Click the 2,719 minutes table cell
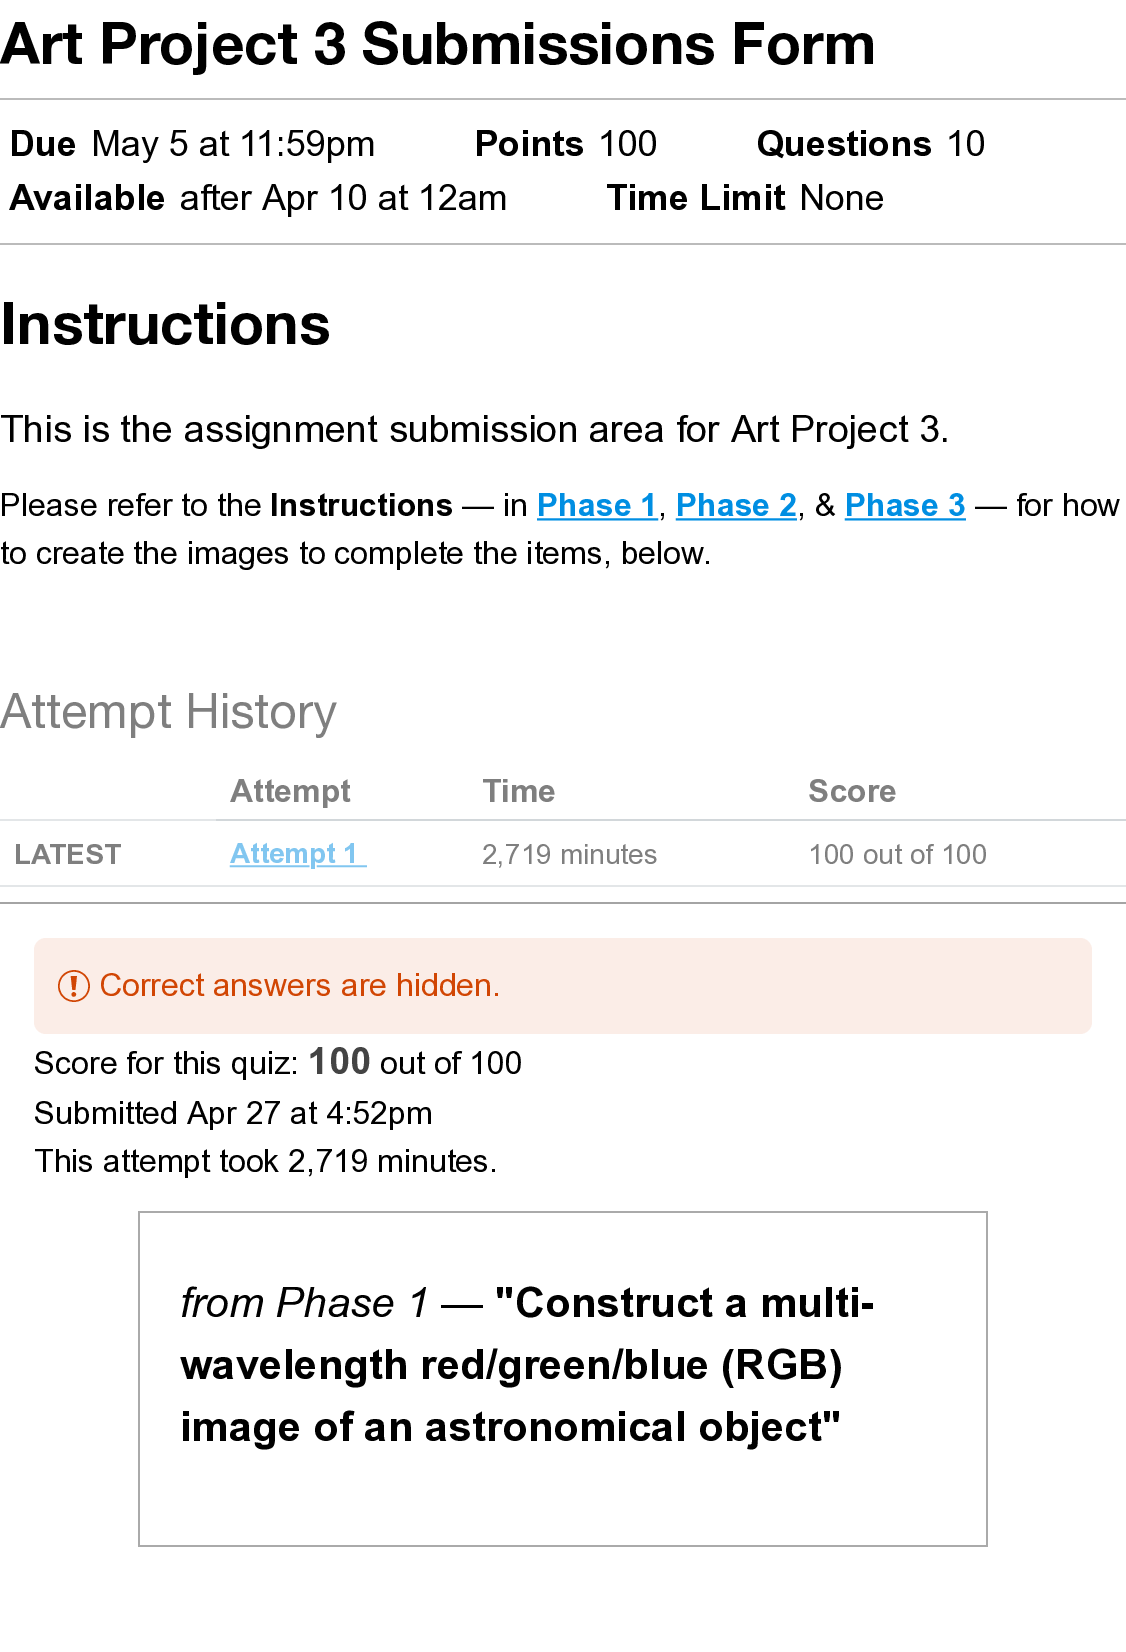The height and width of the screenshot is (1652, 1126). click(x=569, y=855)
